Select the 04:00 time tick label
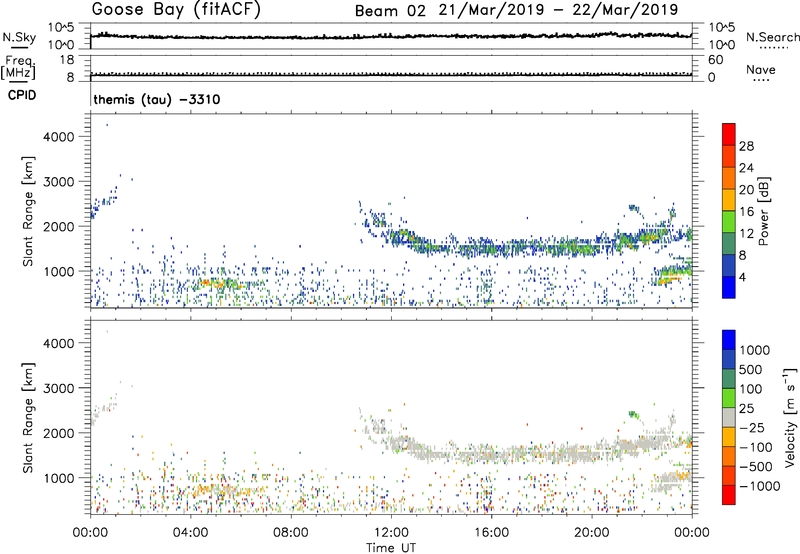This screenshot has height=554, width=800. click(190, 533)
